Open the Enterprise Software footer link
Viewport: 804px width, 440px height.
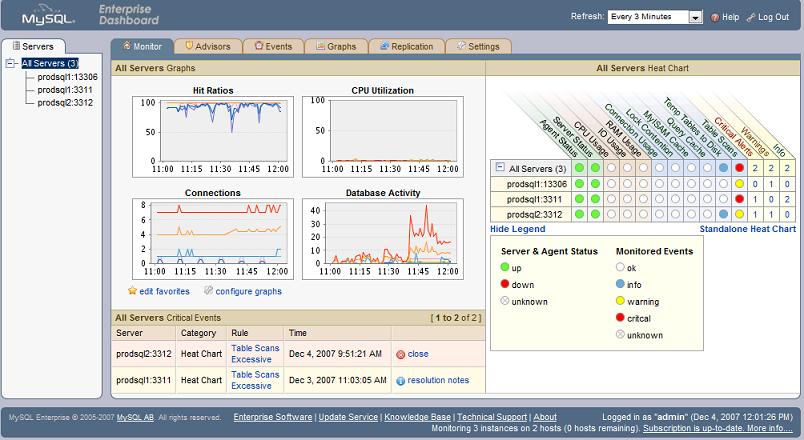(x=273, y=417)
